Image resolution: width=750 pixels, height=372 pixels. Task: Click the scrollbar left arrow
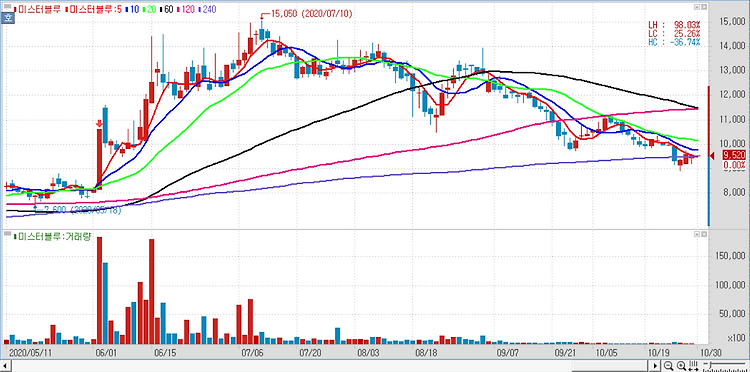pyautogui.click(x=4, y=366)
